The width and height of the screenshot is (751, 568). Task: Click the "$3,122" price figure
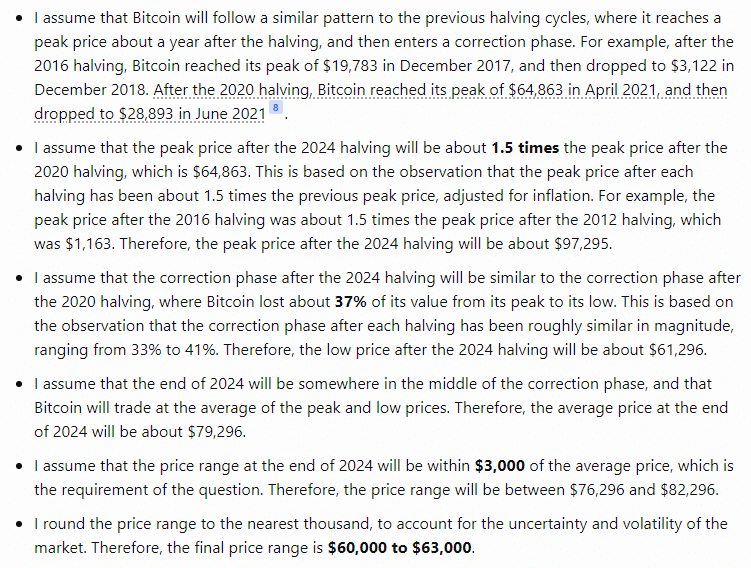[x=686, y=66]
